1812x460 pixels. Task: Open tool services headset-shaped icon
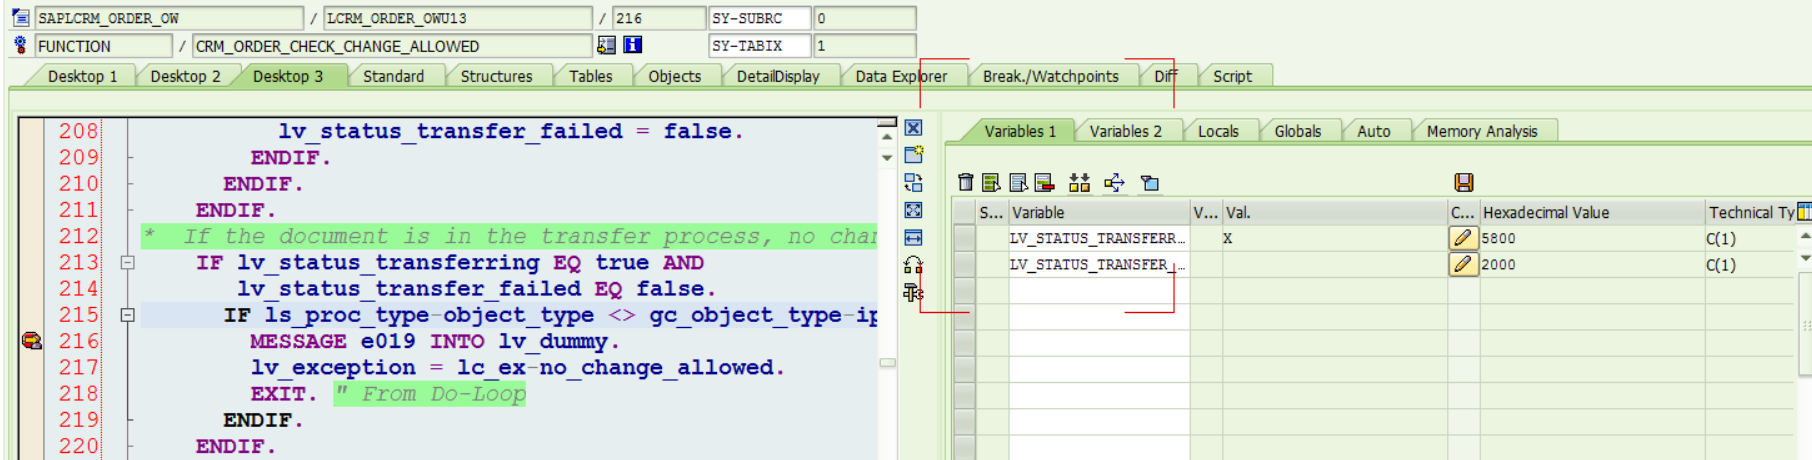[x=913, y=265]
